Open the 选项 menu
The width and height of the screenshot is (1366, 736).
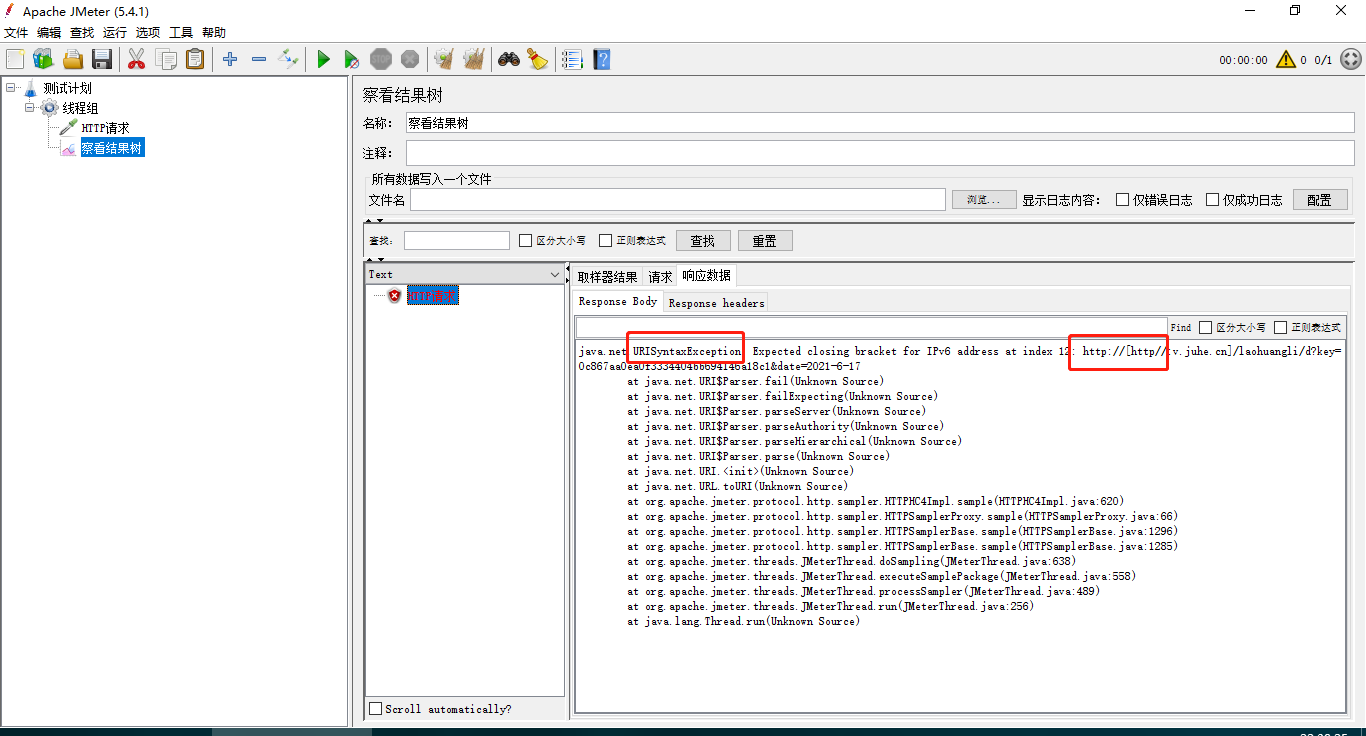pyautogui.click(x=148, y=33)
